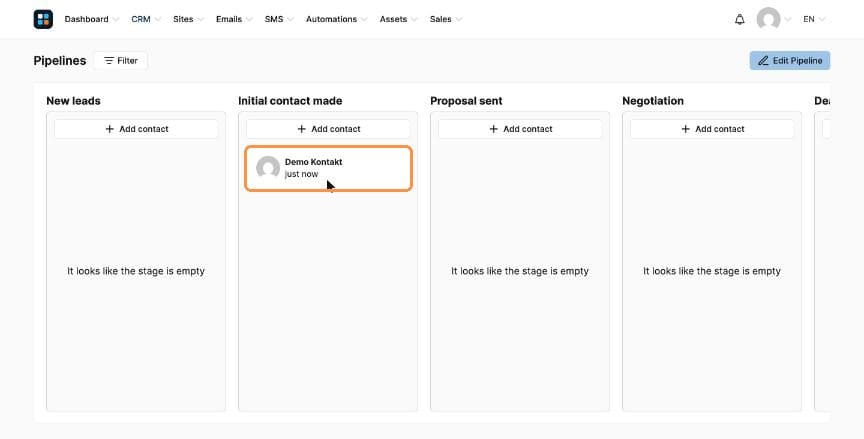
Task: Click the app logo icon
Action: 43,19
